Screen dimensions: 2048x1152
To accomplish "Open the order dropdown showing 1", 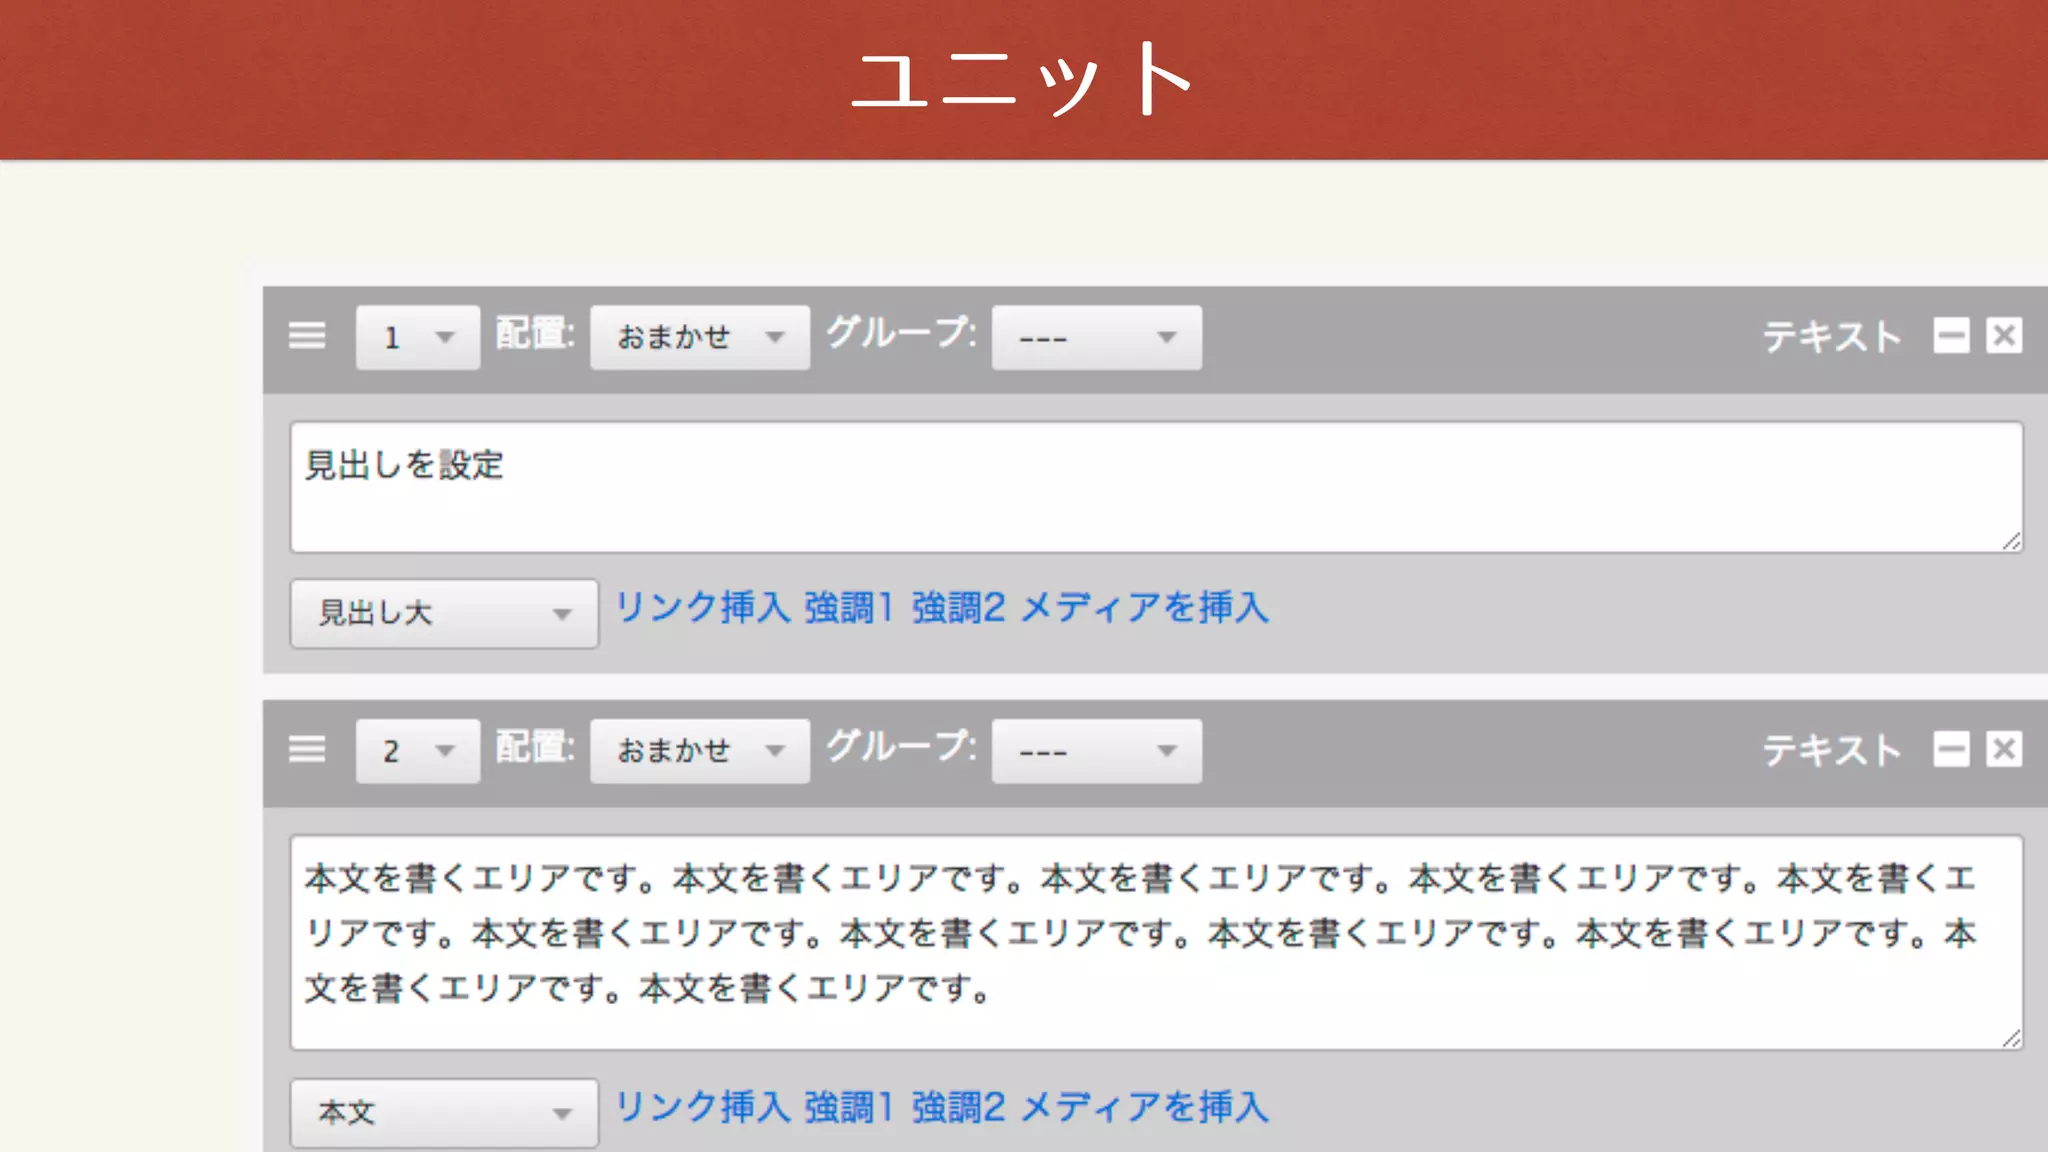I will (418, 338).
